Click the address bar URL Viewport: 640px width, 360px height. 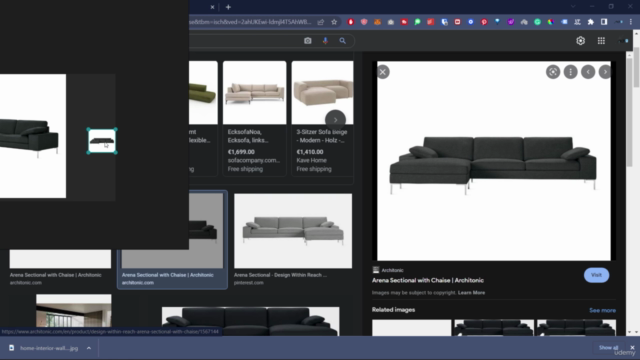click(250, 22)
